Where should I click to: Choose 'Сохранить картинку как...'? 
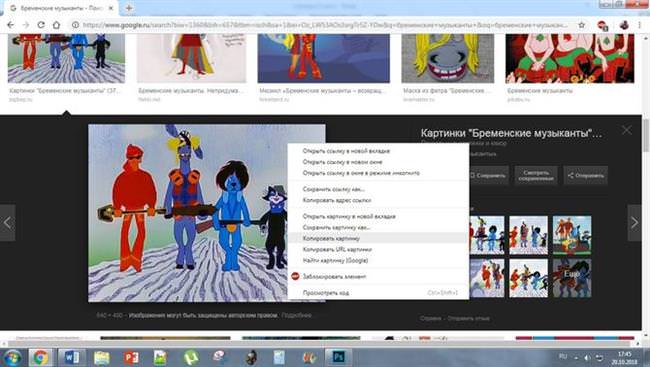click(x=336, y=228)
